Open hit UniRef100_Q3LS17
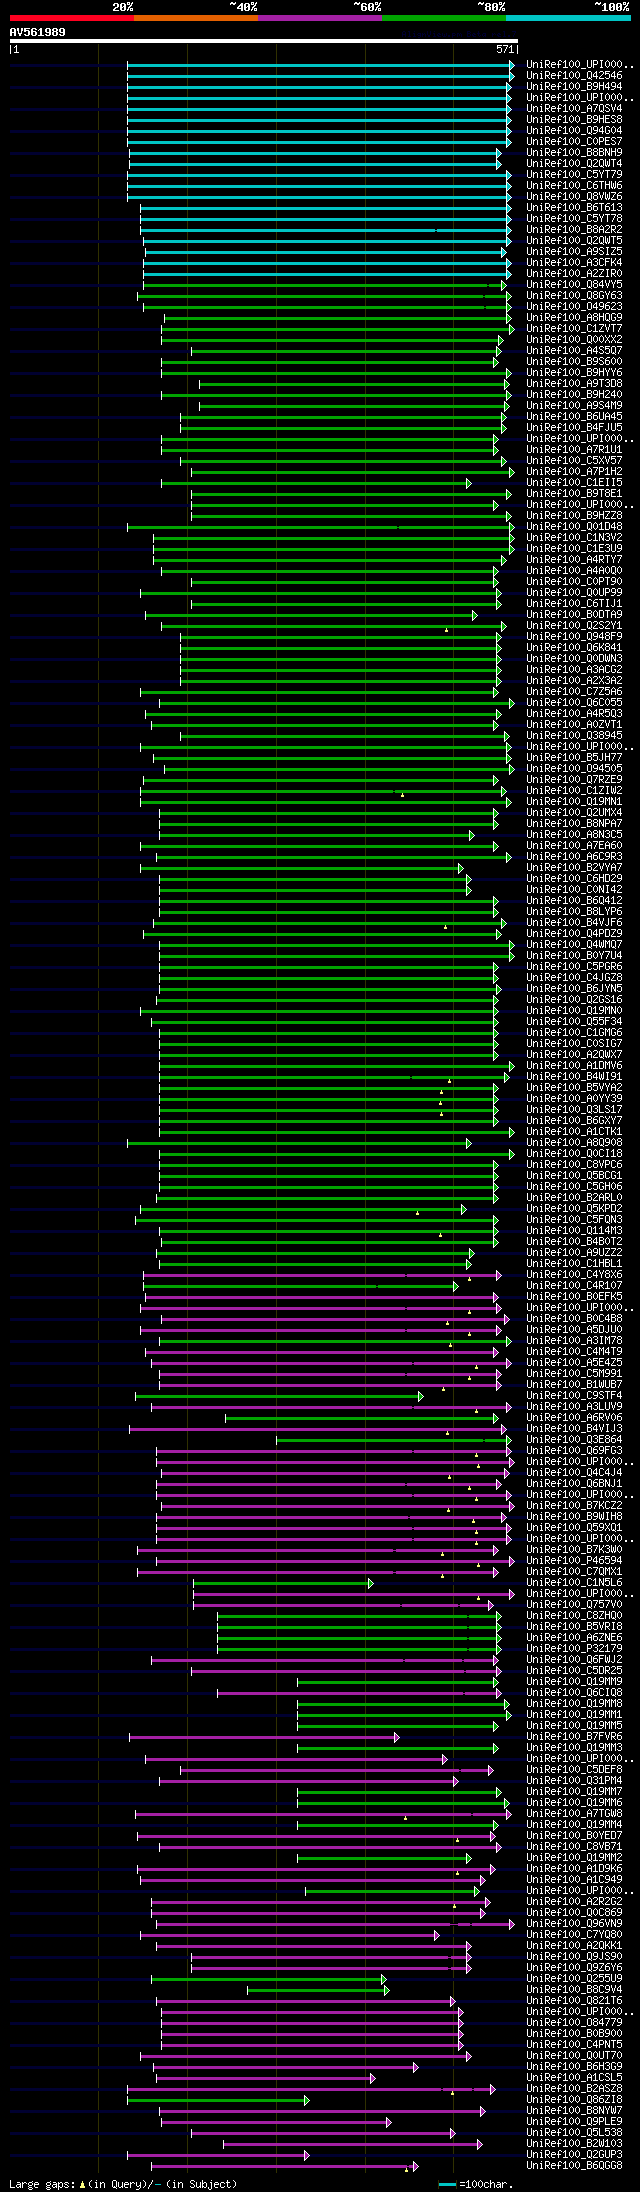The height and width of the screenshot is (2192, 640). (x=574, y=1109)
